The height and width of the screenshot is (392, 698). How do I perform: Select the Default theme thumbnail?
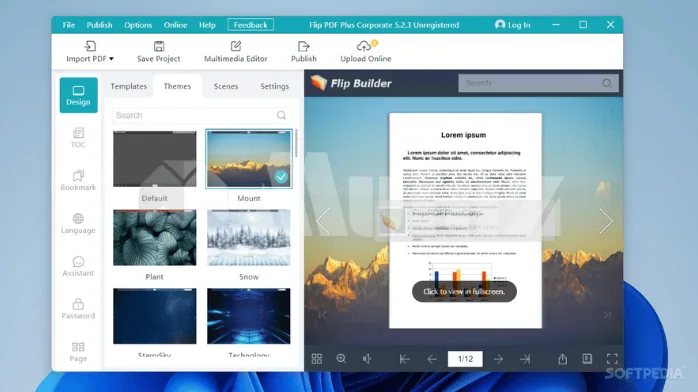154,159
